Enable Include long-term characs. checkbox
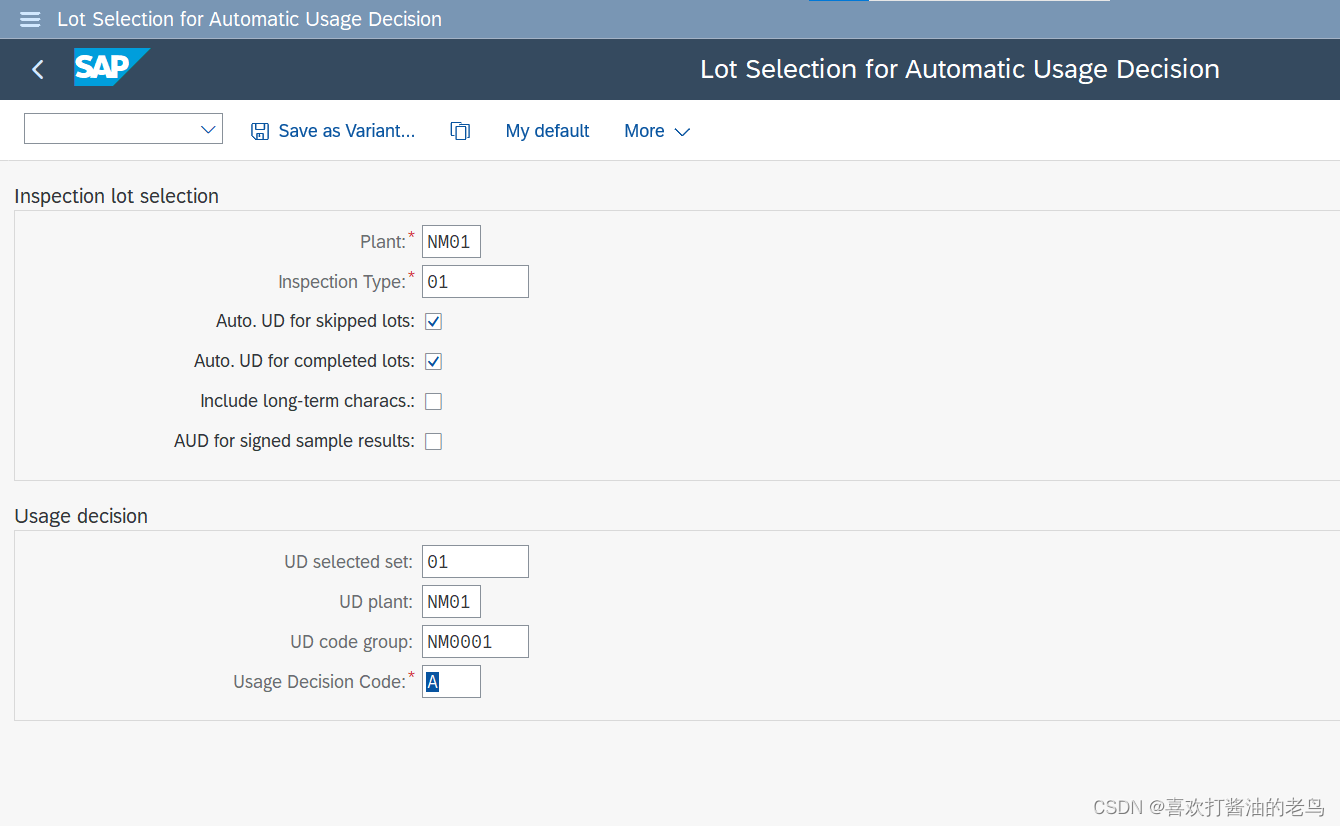The image size is (1340, 826). (x=433, y=401)
